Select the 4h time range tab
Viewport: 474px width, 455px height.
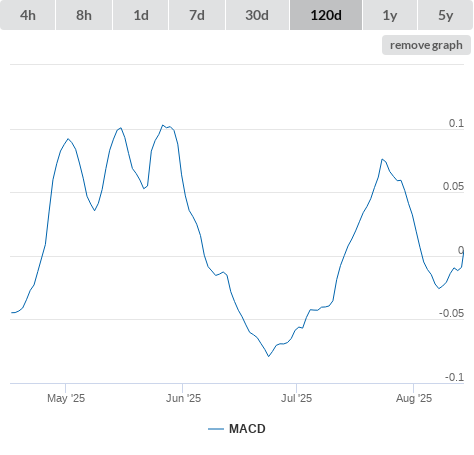pos(27,15)
